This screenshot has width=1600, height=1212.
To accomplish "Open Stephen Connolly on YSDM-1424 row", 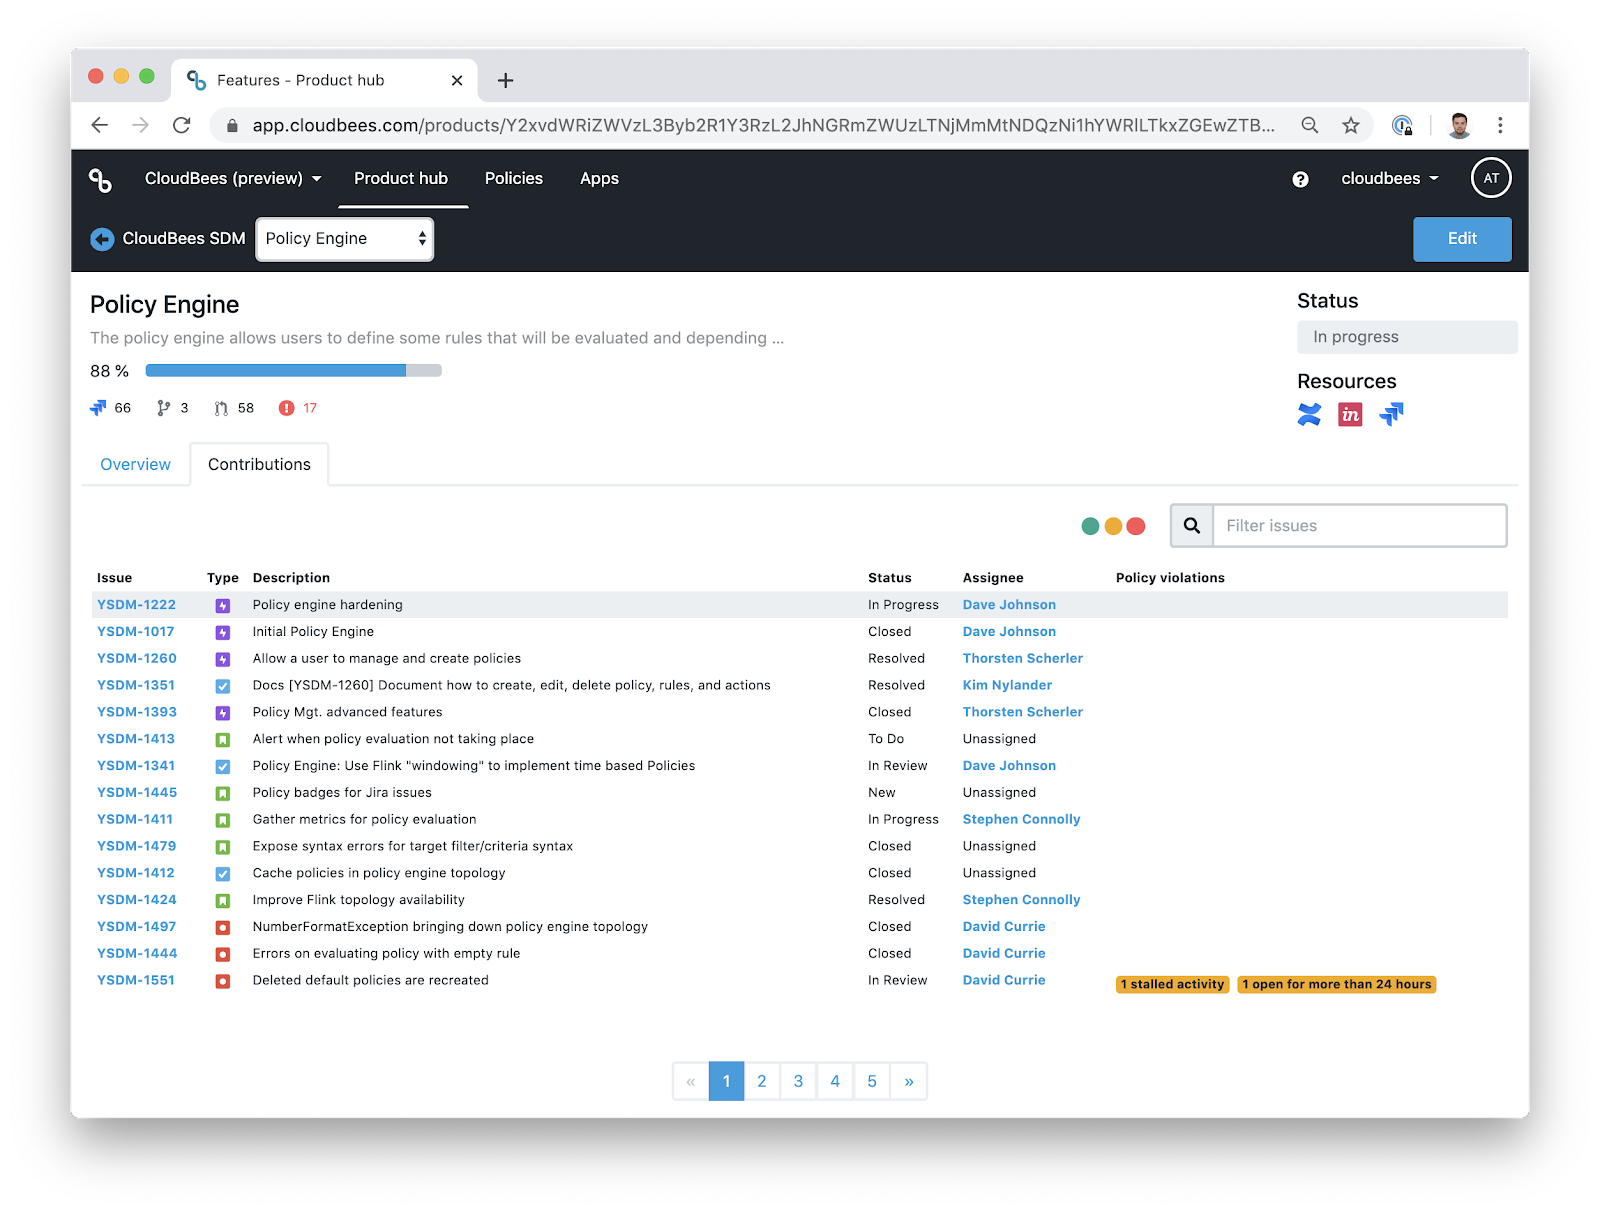I will (1022, 901).
